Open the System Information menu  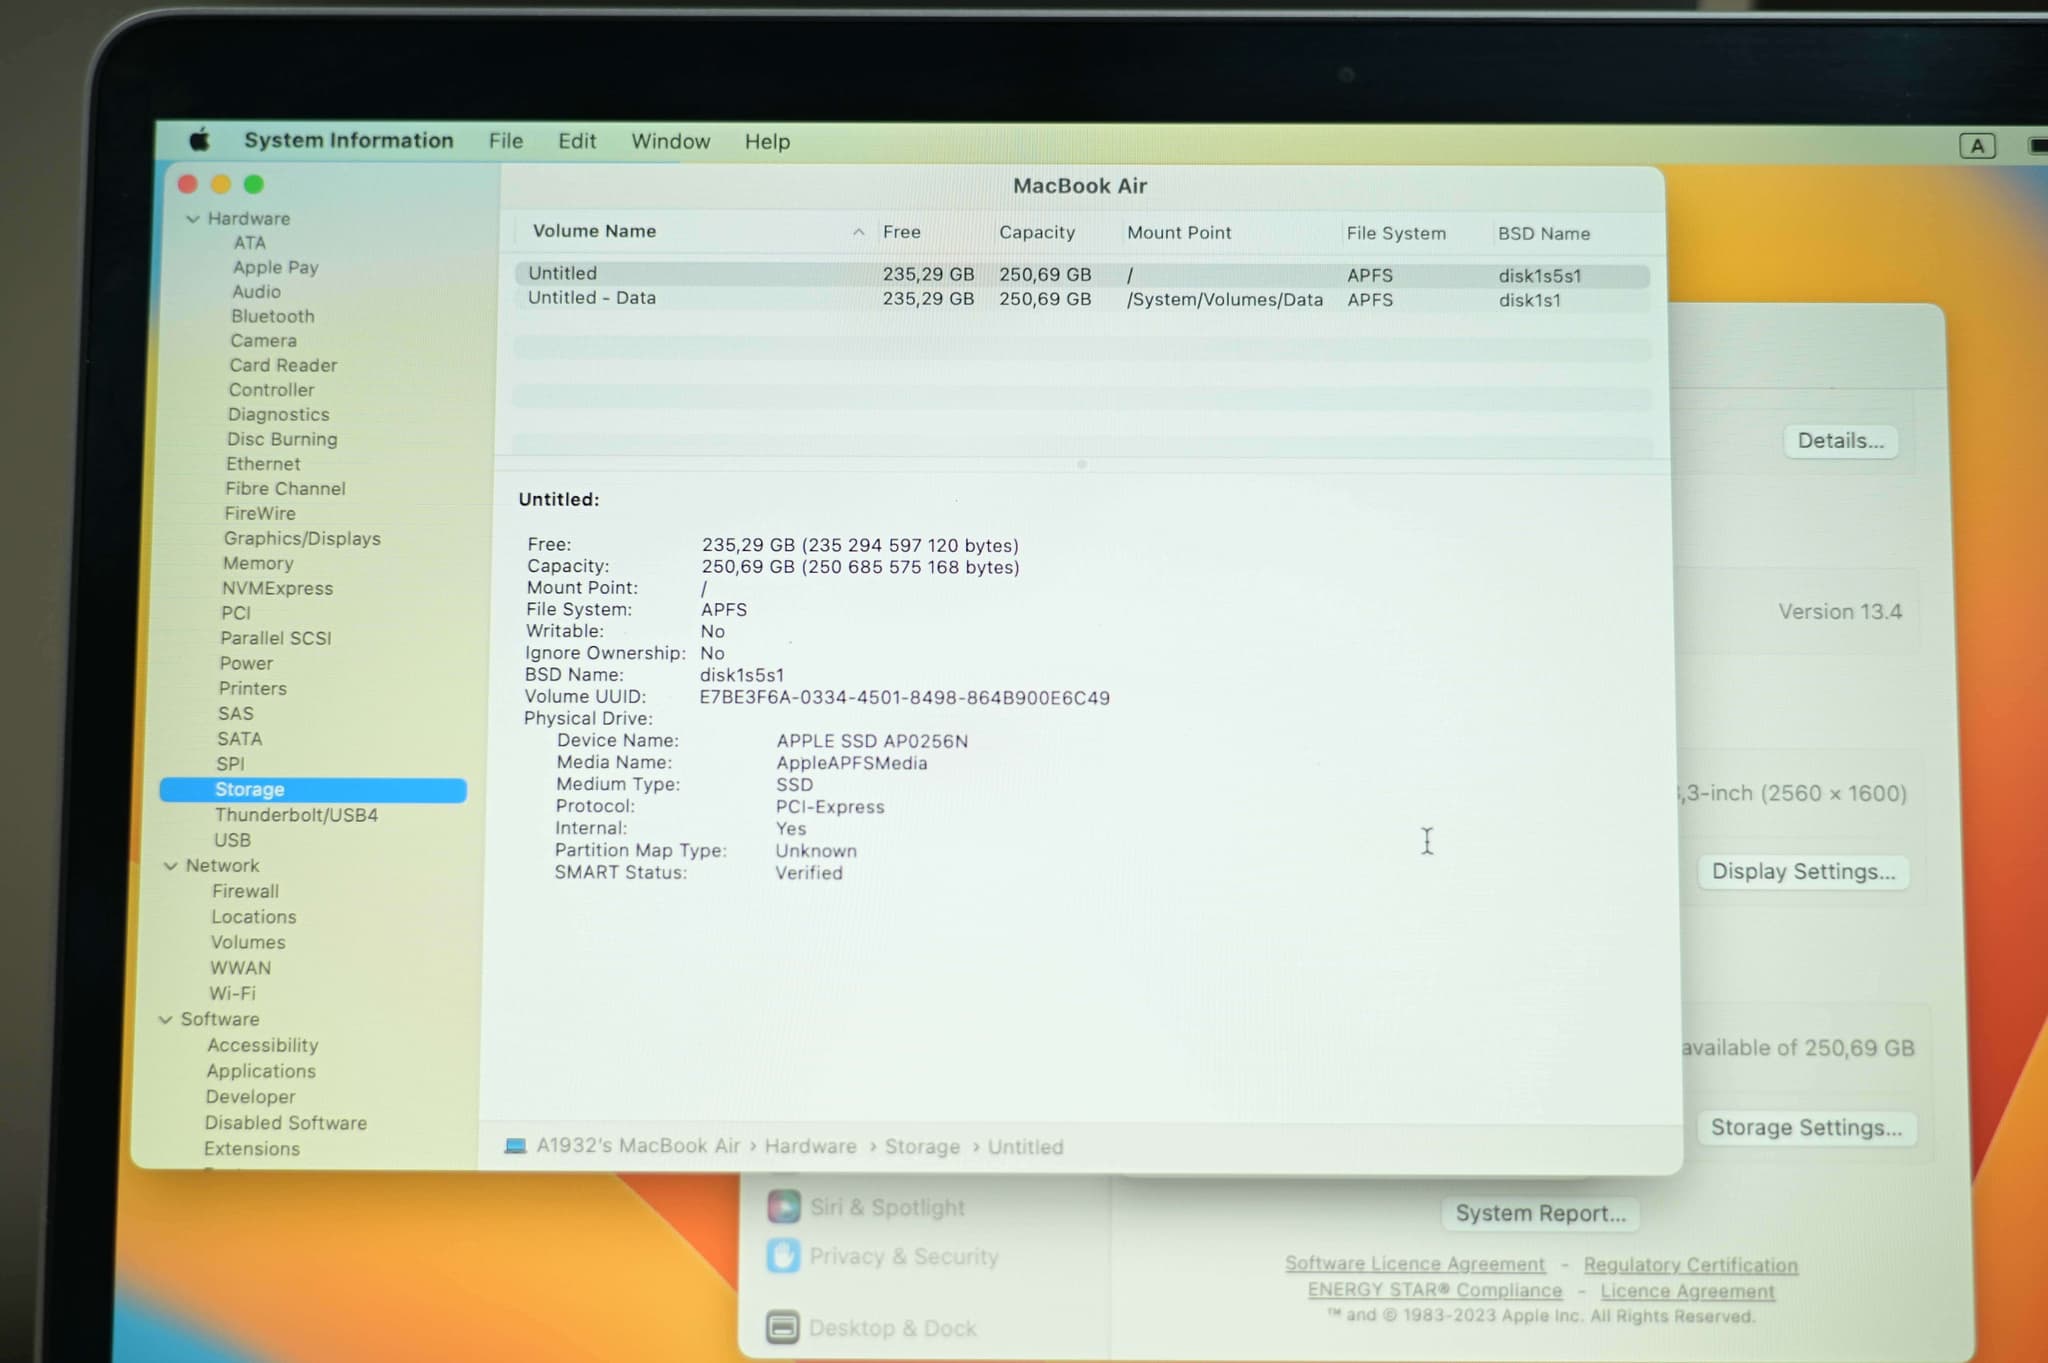349,140
